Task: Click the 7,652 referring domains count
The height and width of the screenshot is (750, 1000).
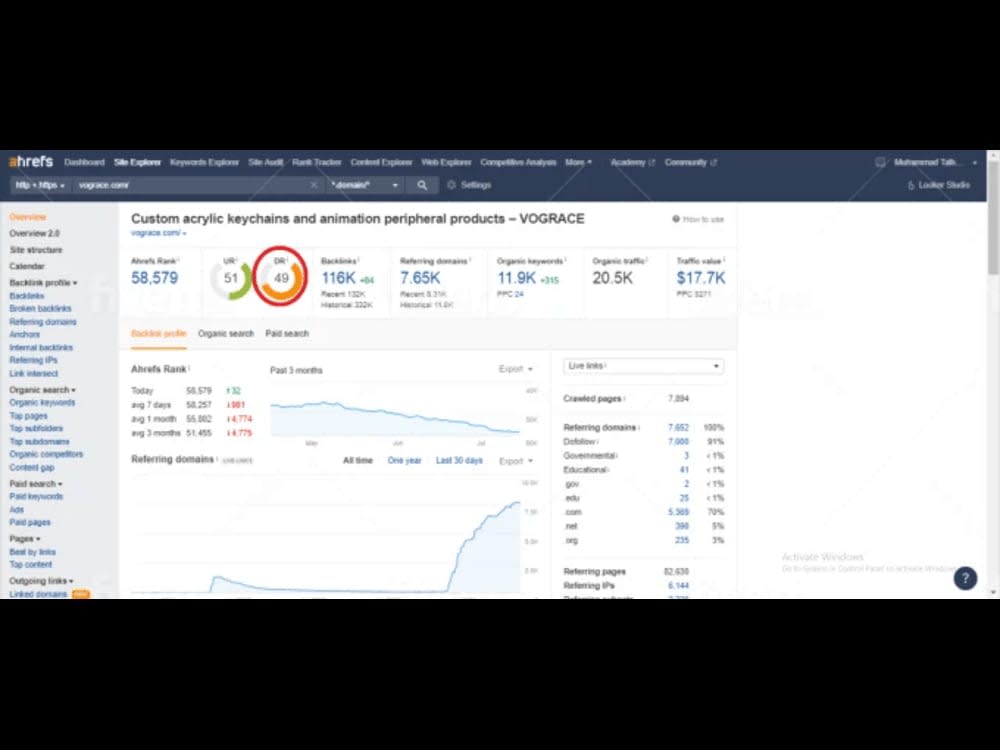Action: click(x=678, y=427)
